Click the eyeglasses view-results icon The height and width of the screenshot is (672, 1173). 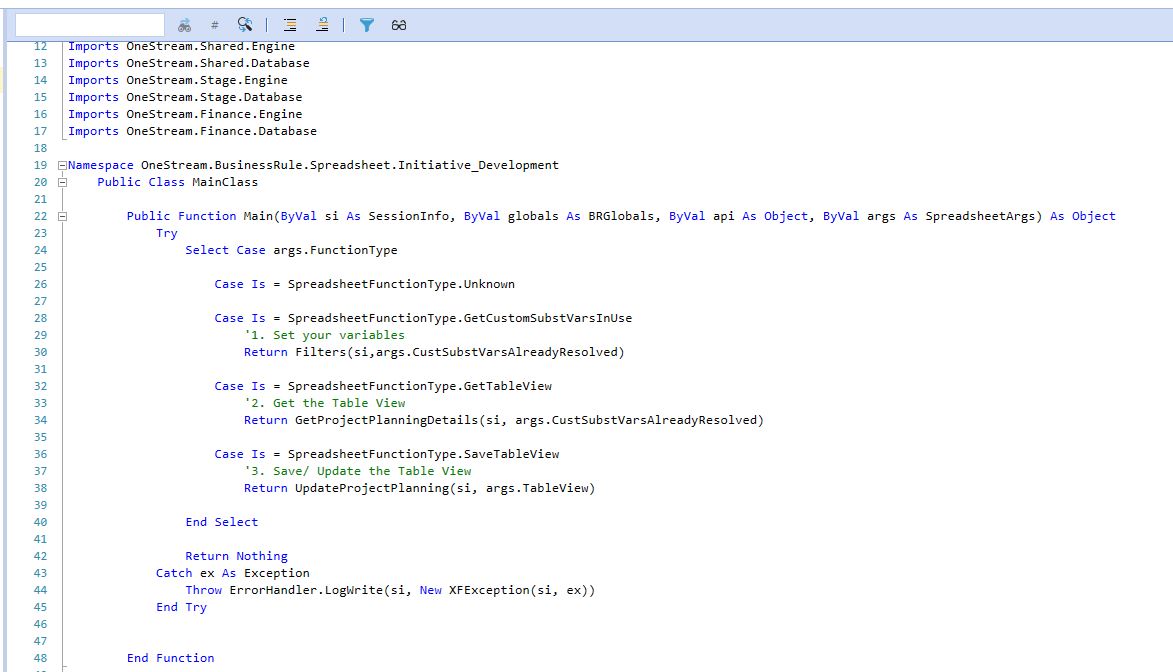398,25
